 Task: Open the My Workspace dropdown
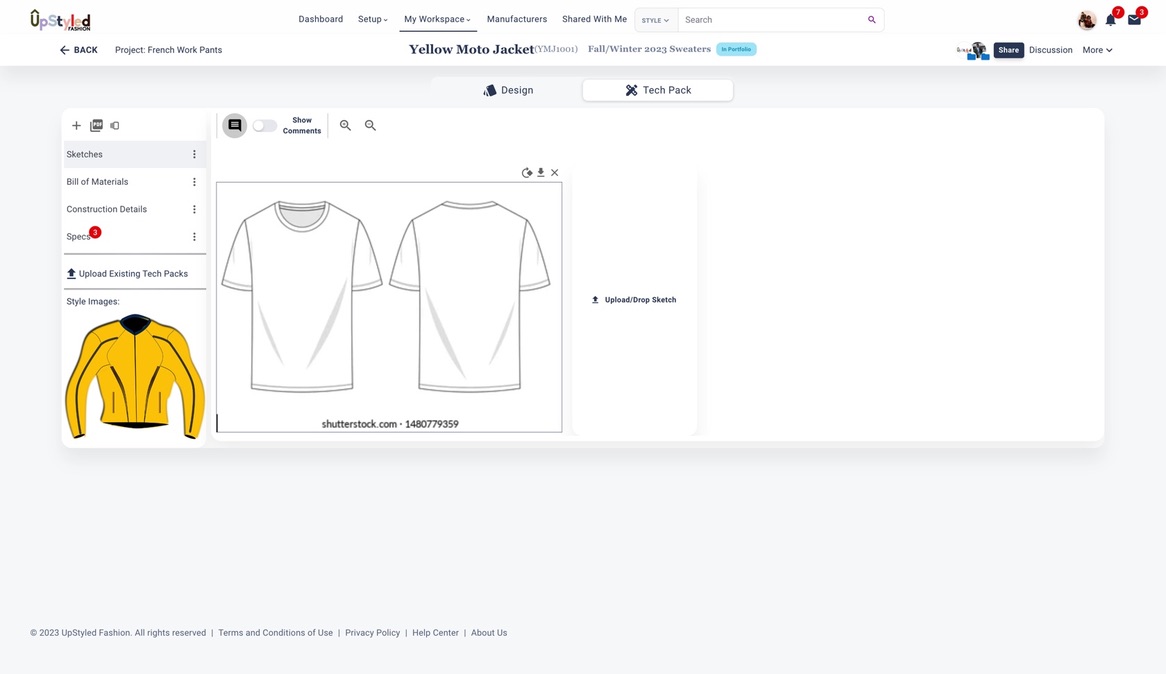coord(437,20)
